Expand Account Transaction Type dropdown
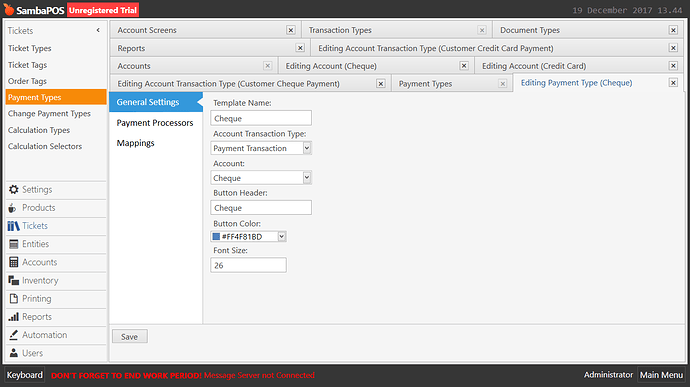 coord(307,148)
